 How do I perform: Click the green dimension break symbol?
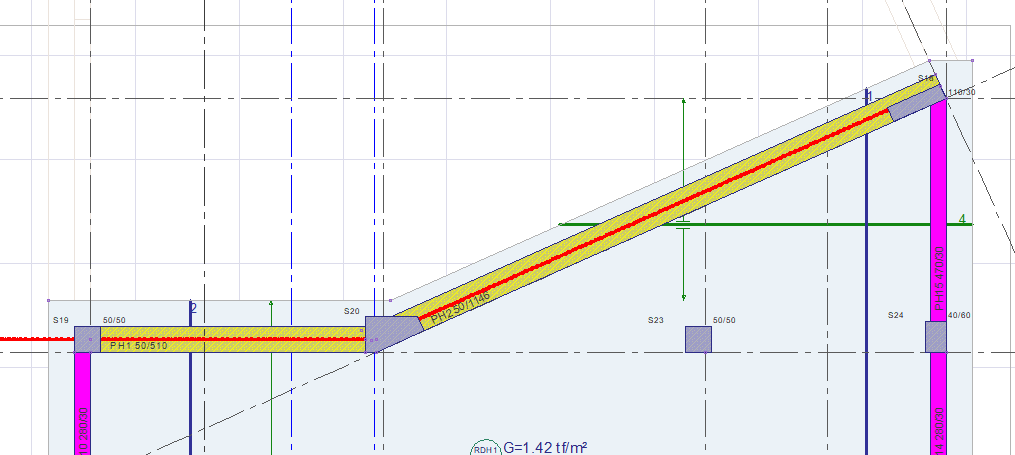click(684, 225)
